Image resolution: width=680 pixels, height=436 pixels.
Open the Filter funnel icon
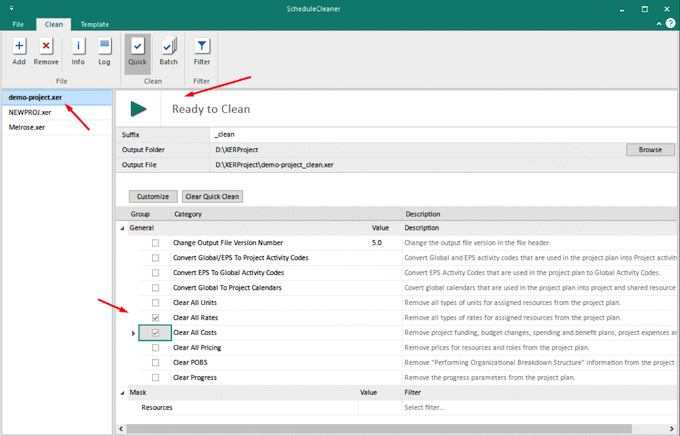[x=202, y=46]
